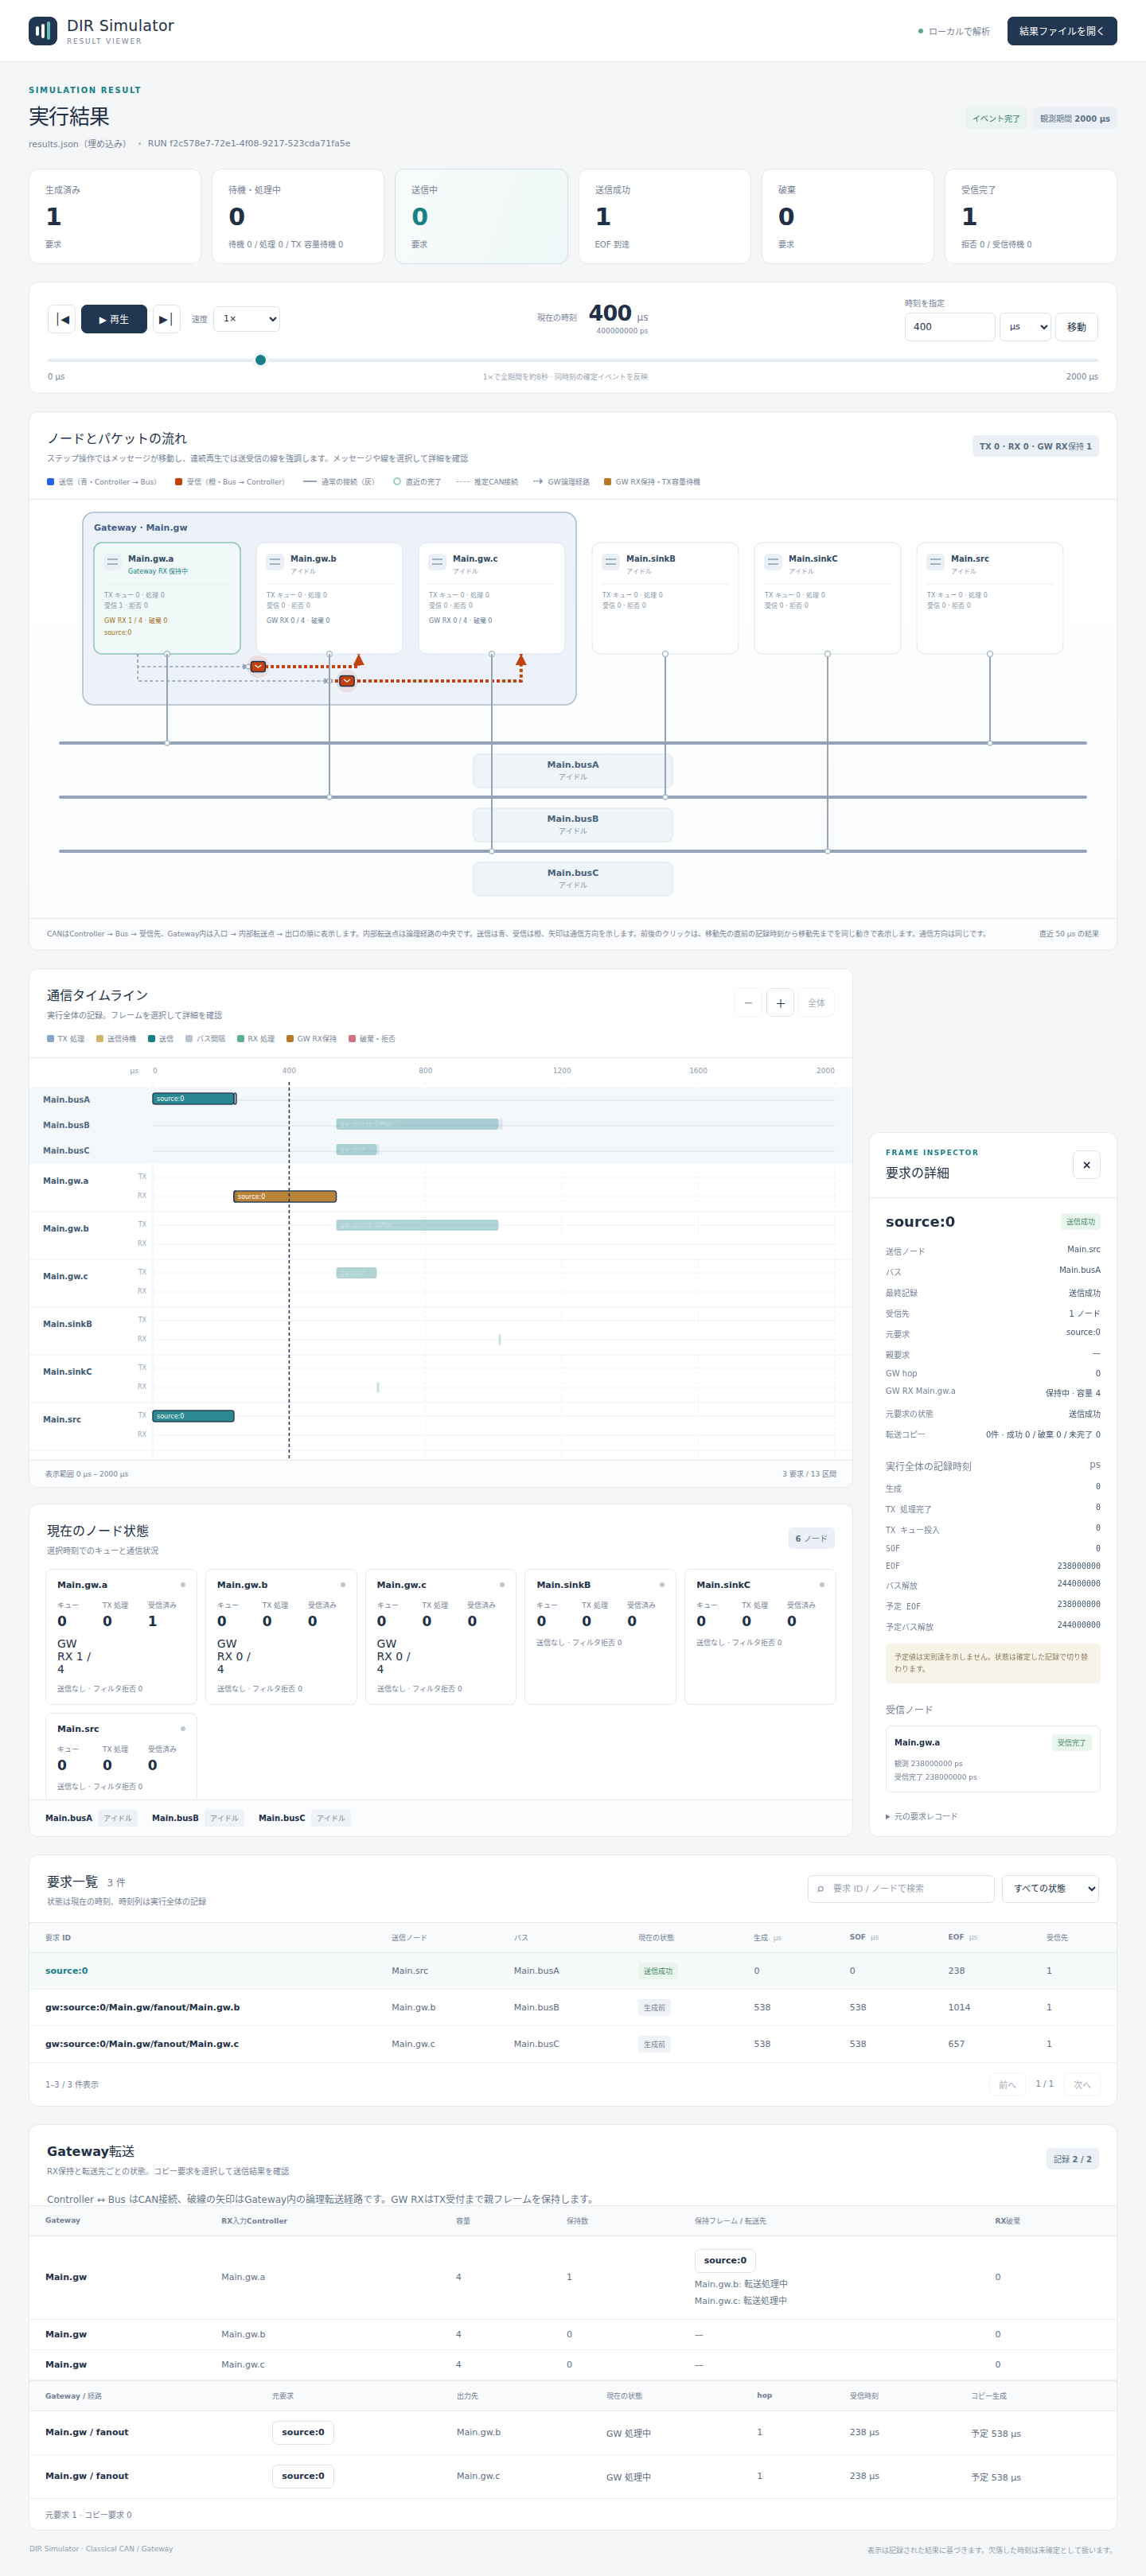Viewport: 1146px width, 2576px height.
Task: Click the Main.sinkB node state card
Action: click(600, 1636)
